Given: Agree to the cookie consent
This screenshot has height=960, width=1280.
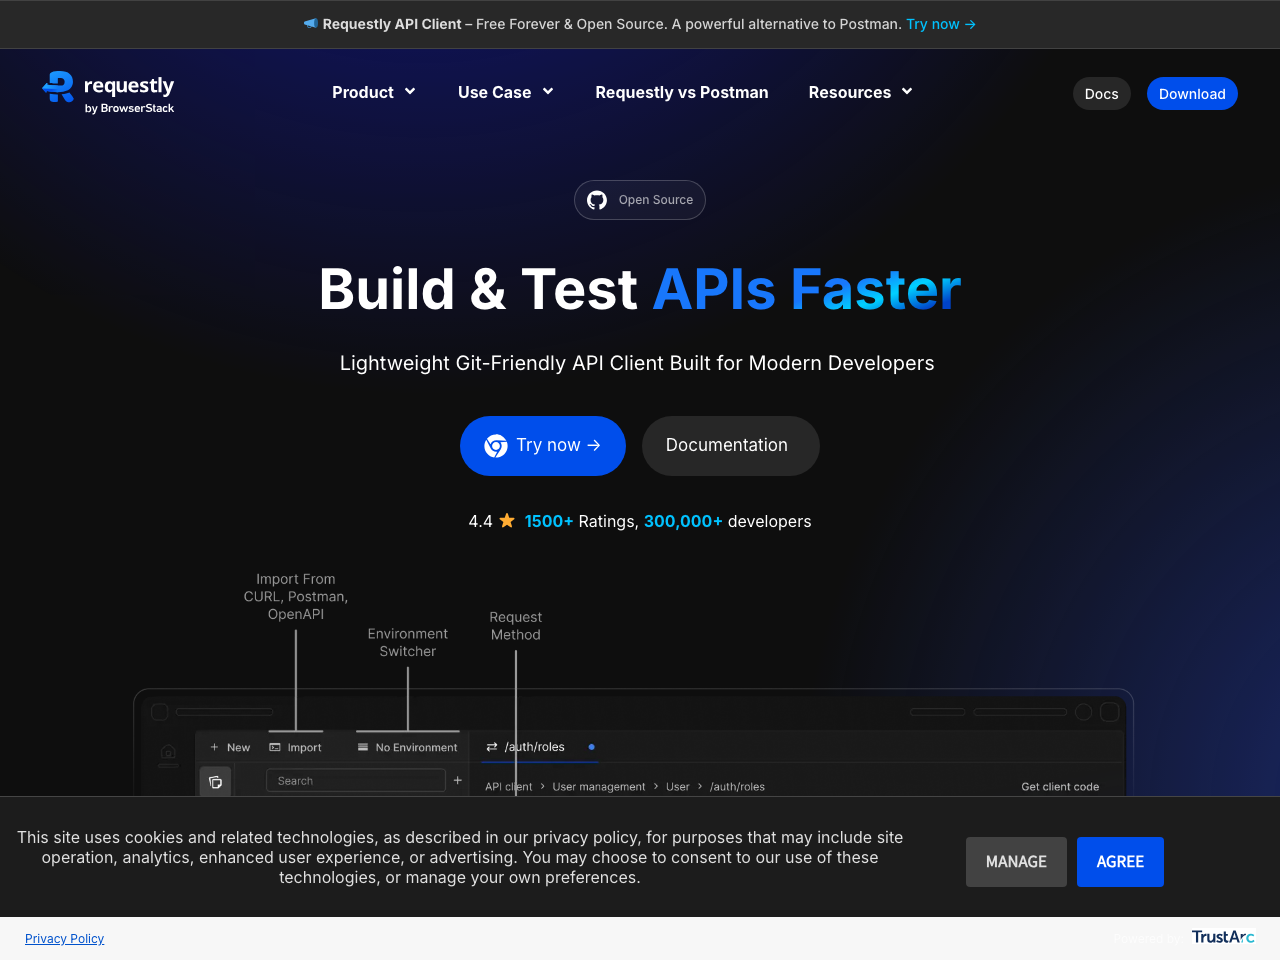Looking at the screenshot, I should coord(1120,862).
